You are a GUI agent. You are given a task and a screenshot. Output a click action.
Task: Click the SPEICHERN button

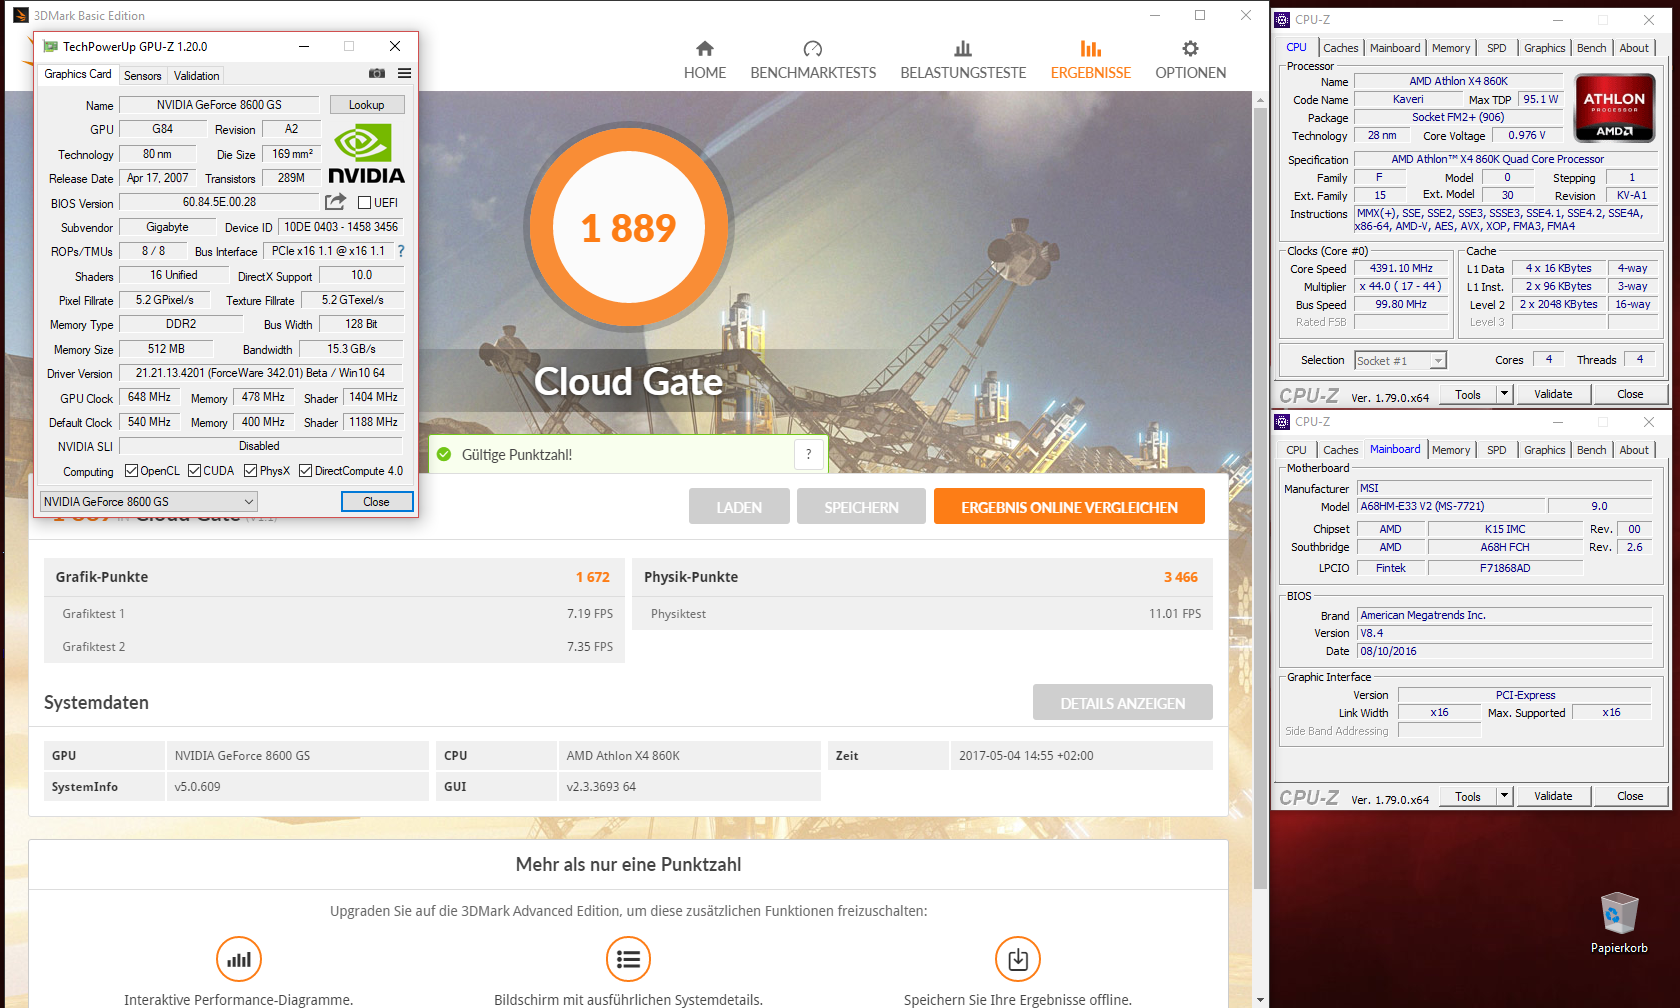click(x=861, y=507)
